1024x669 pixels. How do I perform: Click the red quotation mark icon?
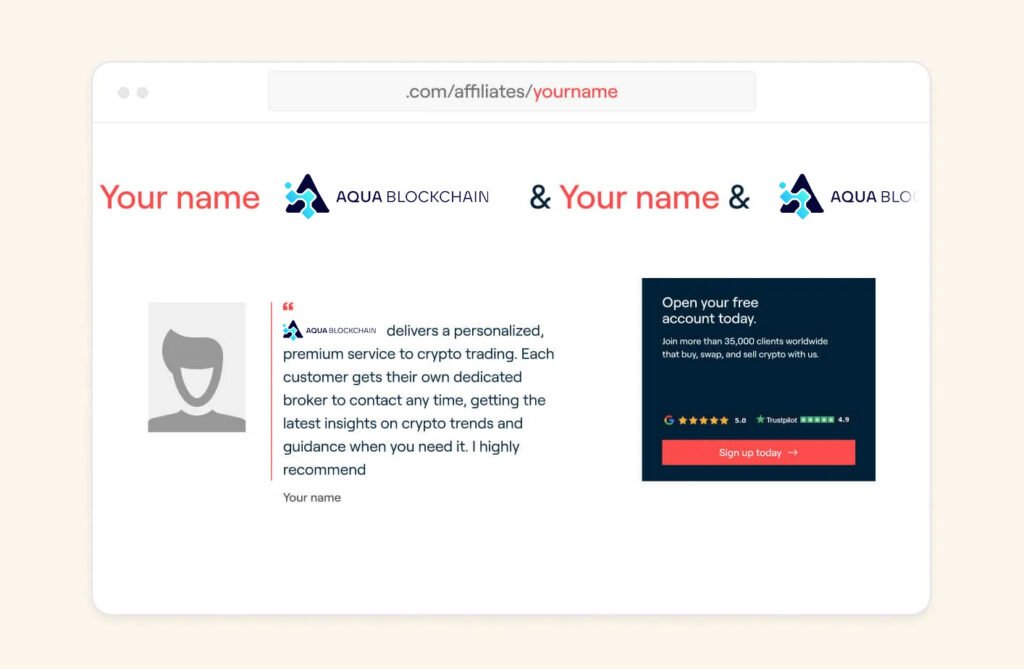(x=288, y=307)
